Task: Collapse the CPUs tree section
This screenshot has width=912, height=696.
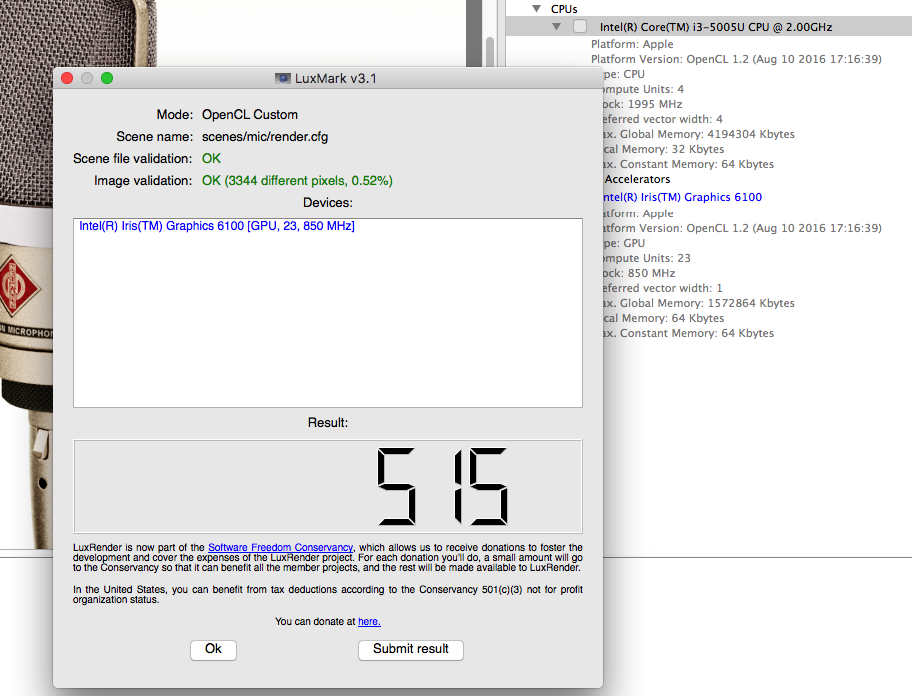Action: (537, 9)
